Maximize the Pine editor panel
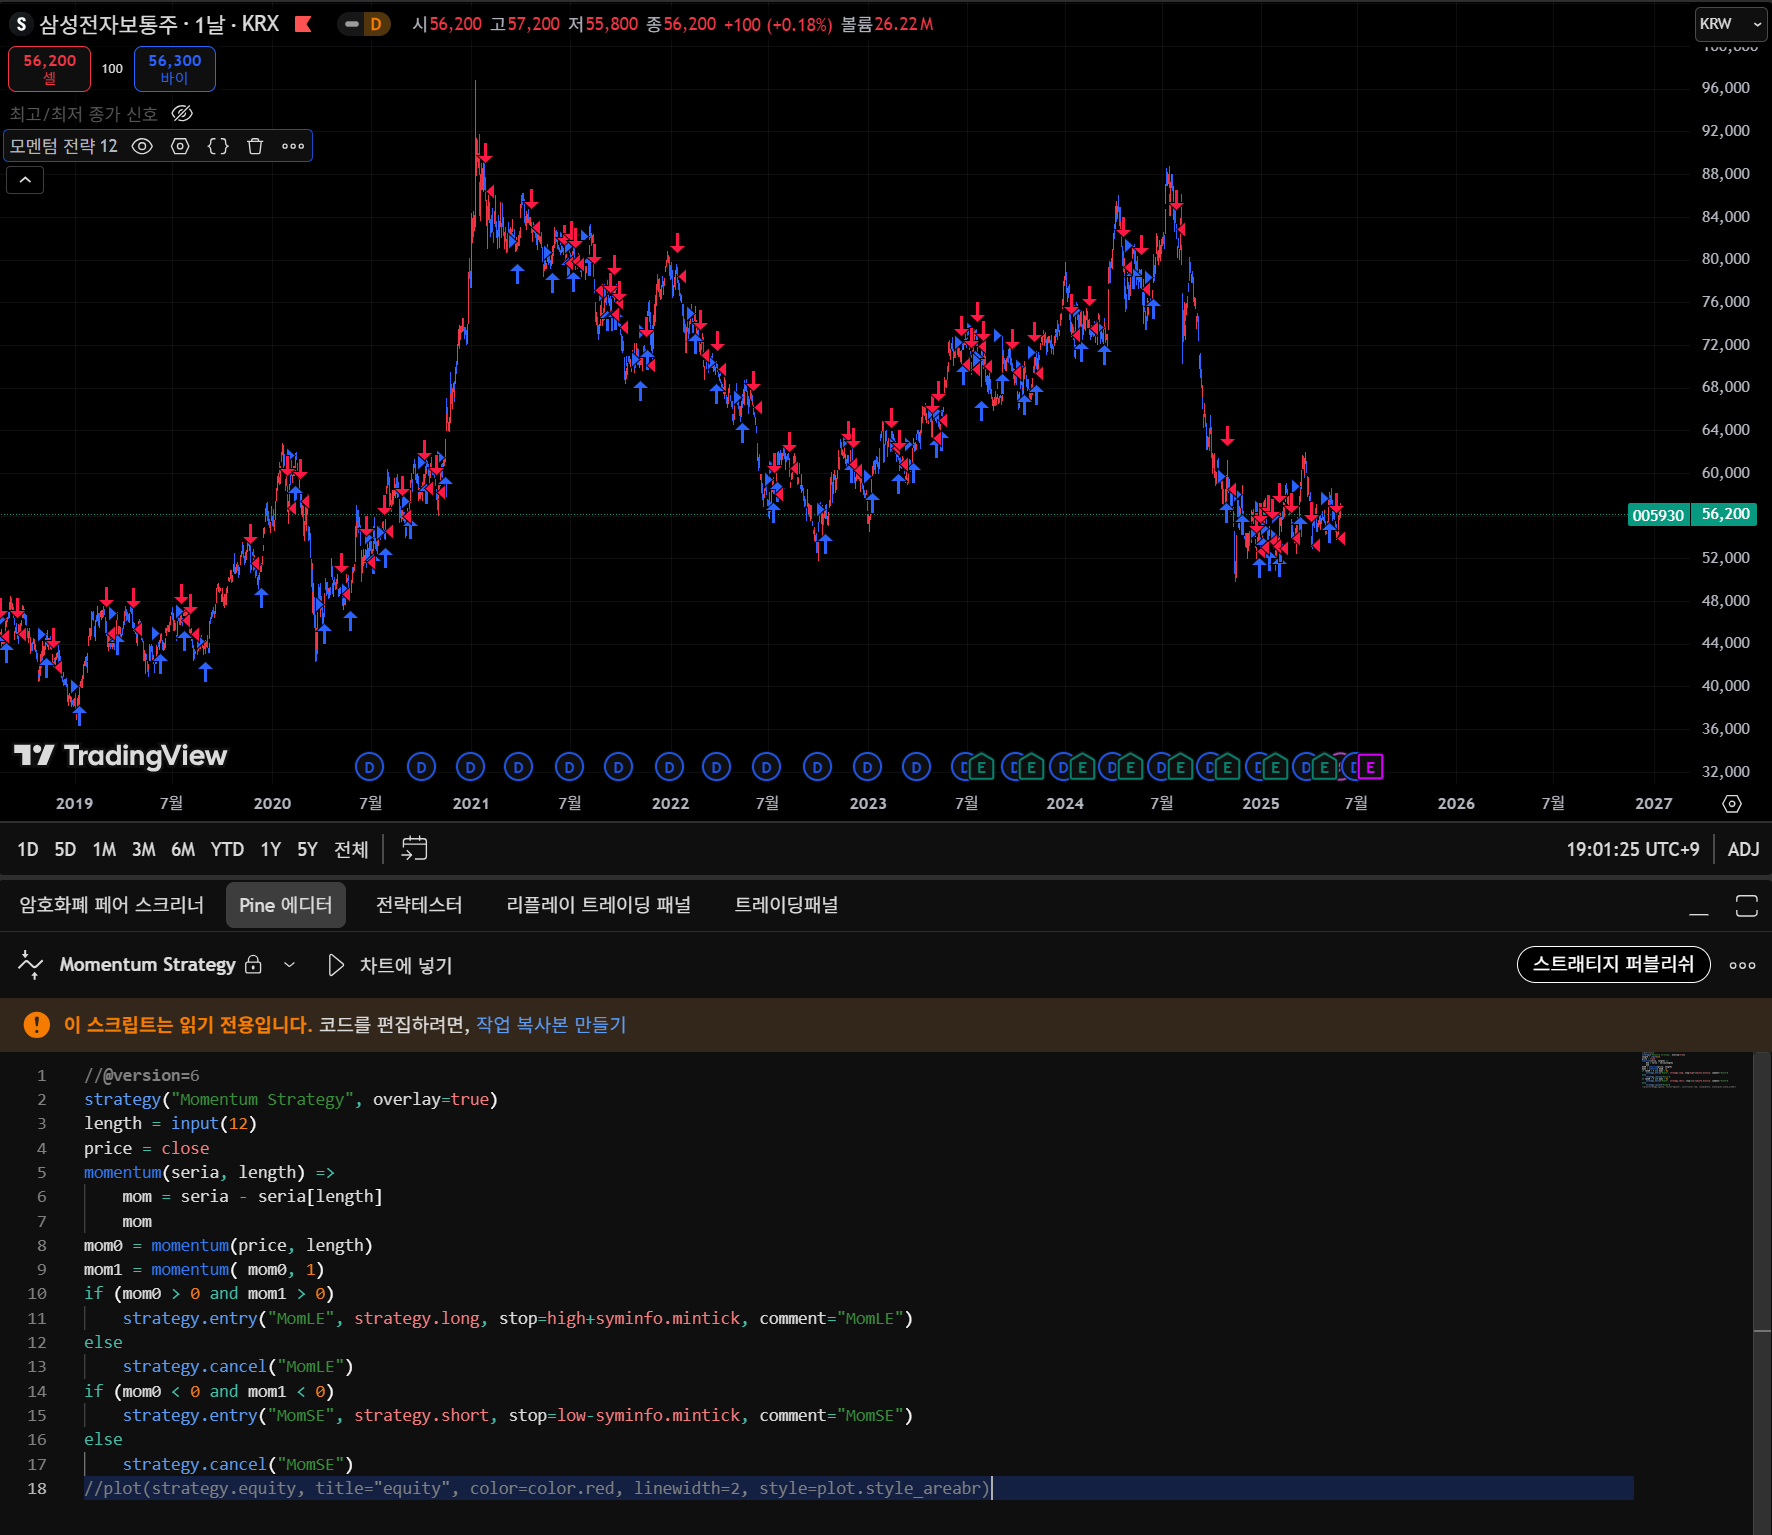 click(1747, 905)
